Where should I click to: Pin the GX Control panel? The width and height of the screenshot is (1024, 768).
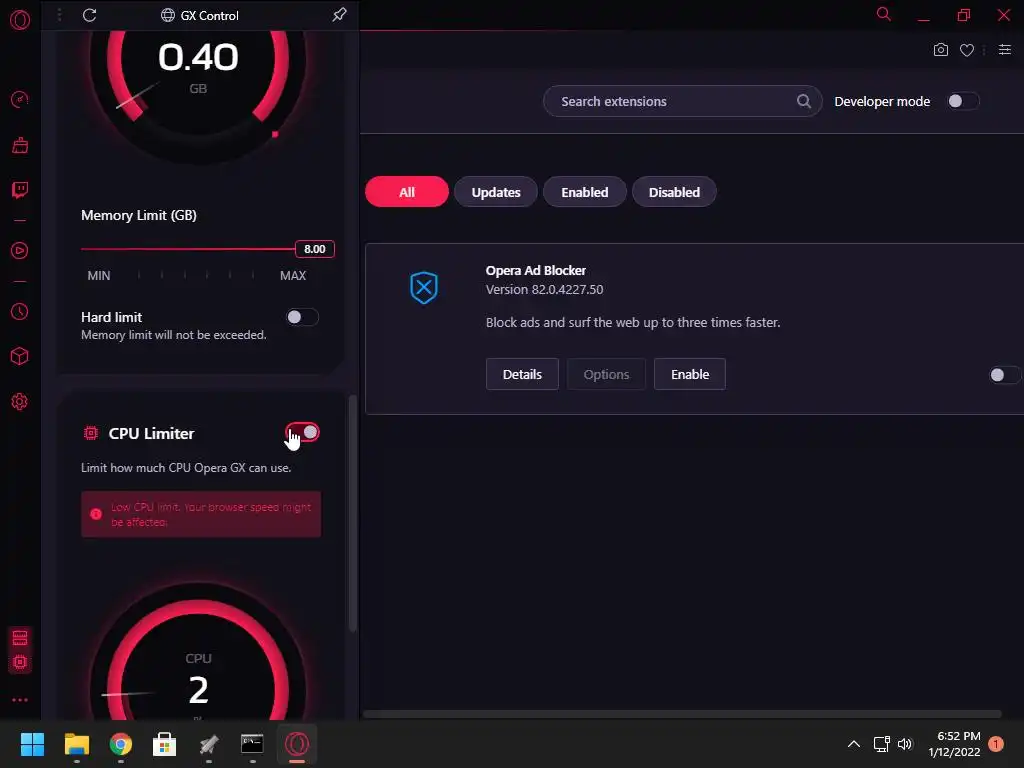click(x=339, y=14)
